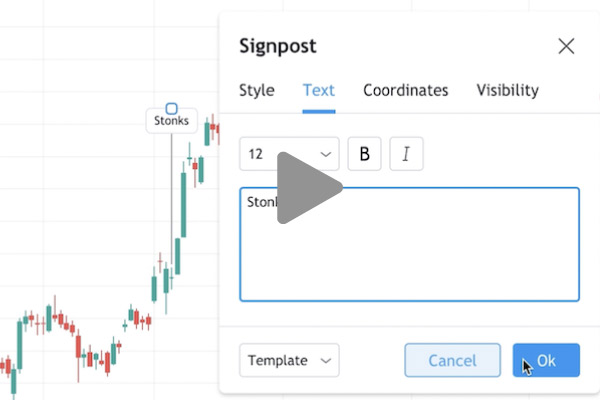
Task: Click the chevron arrow in Template box
Action: [x=326, y=361]
